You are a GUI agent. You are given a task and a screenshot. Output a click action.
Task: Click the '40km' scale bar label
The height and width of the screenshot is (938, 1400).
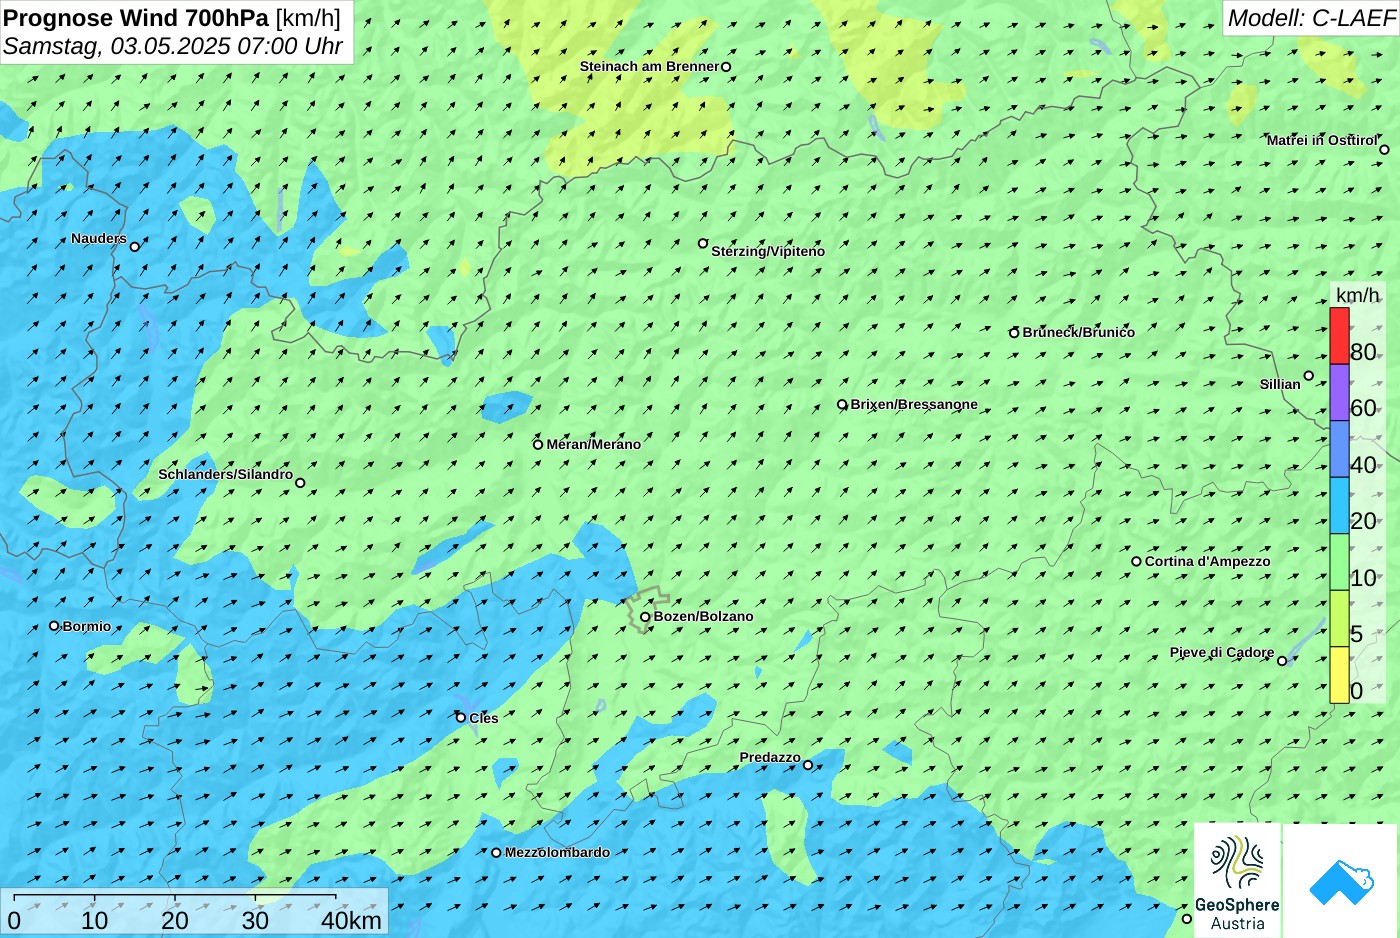point(351,921)
